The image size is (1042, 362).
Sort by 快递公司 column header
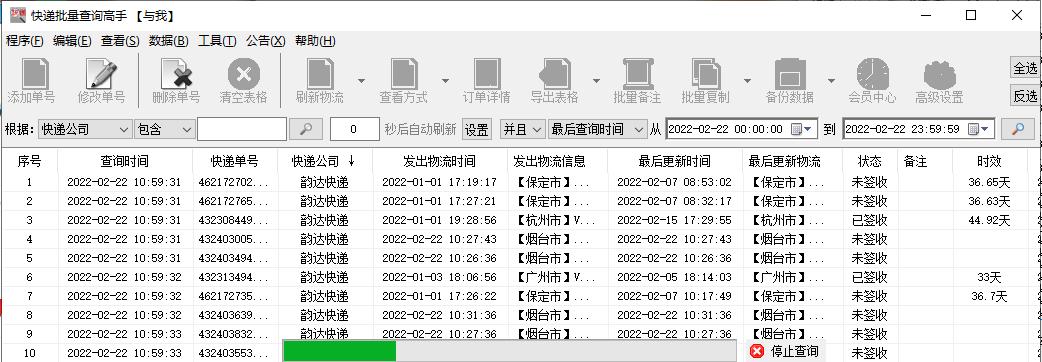click(x=325, y=161)
